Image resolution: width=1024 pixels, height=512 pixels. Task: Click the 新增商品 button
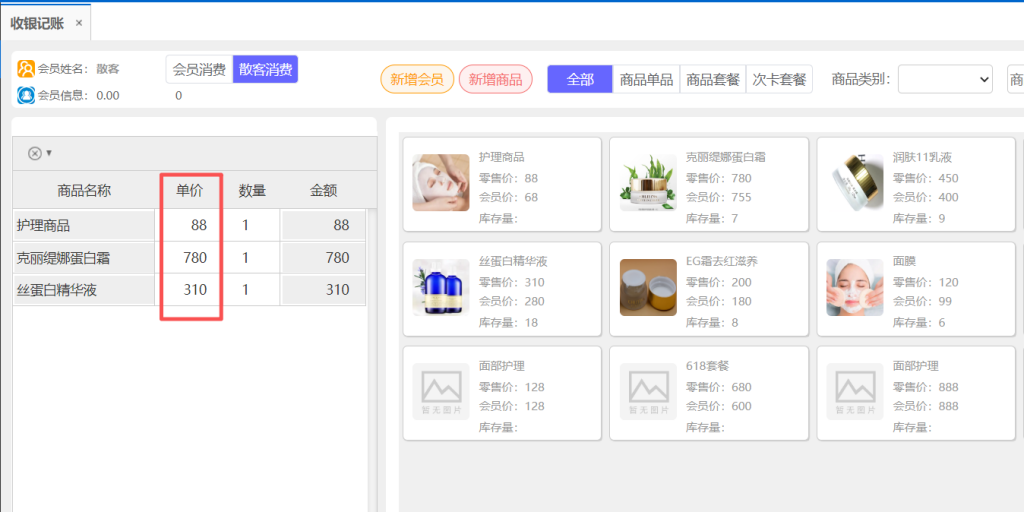pyautogui.click(x=496, y=79)
